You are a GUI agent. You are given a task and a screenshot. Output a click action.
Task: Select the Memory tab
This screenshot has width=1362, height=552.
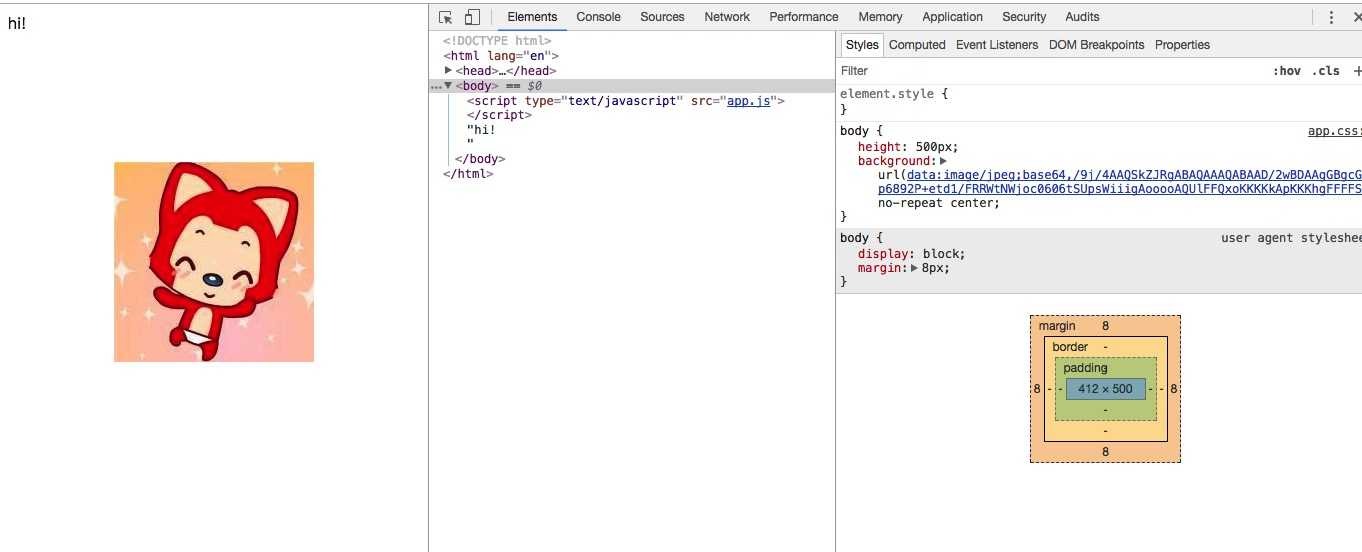880,17
